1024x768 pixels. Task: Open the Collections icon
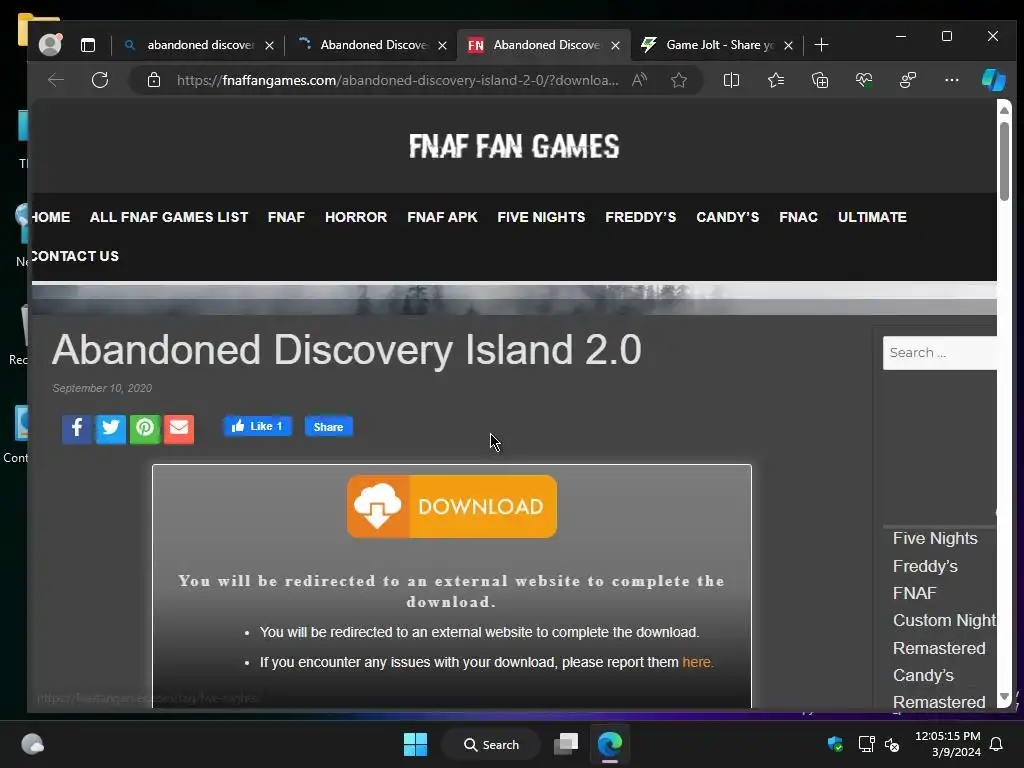click(x=820, y=80)
